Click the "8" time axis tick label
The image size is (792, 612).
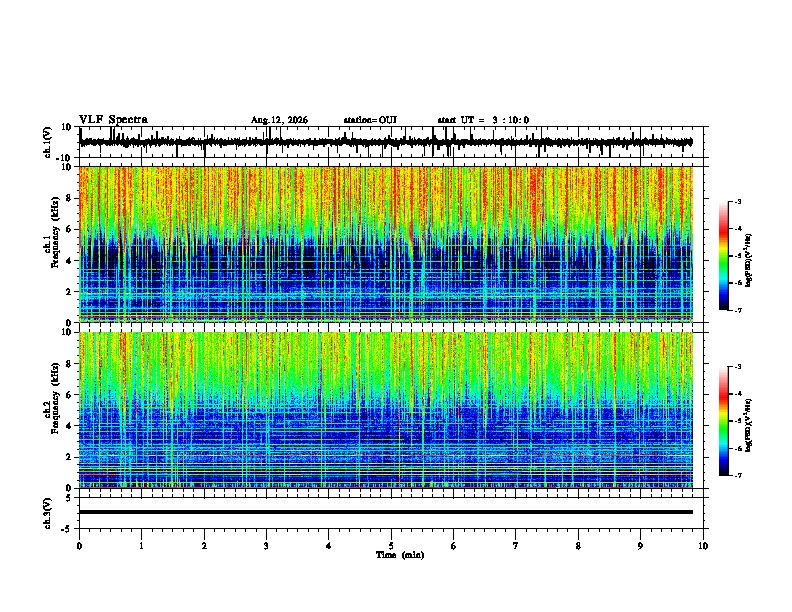pos(578,546)
